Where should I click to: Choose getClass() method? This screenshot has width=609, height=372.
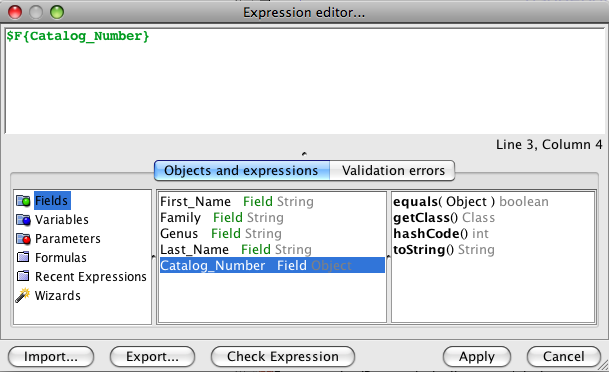click(x=444, y=217)
